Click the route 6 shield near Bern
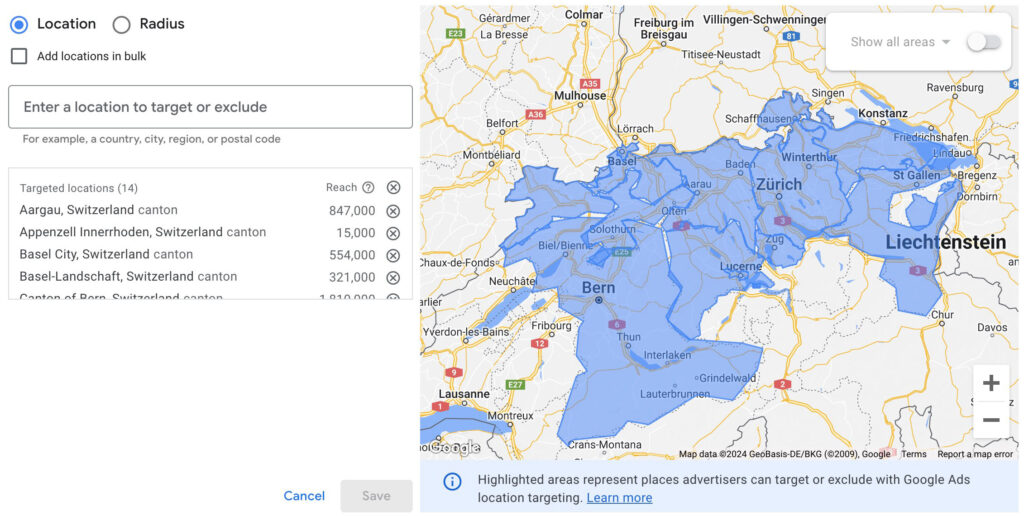Viewport: 1024px width, 516px height. coord(616,325)
